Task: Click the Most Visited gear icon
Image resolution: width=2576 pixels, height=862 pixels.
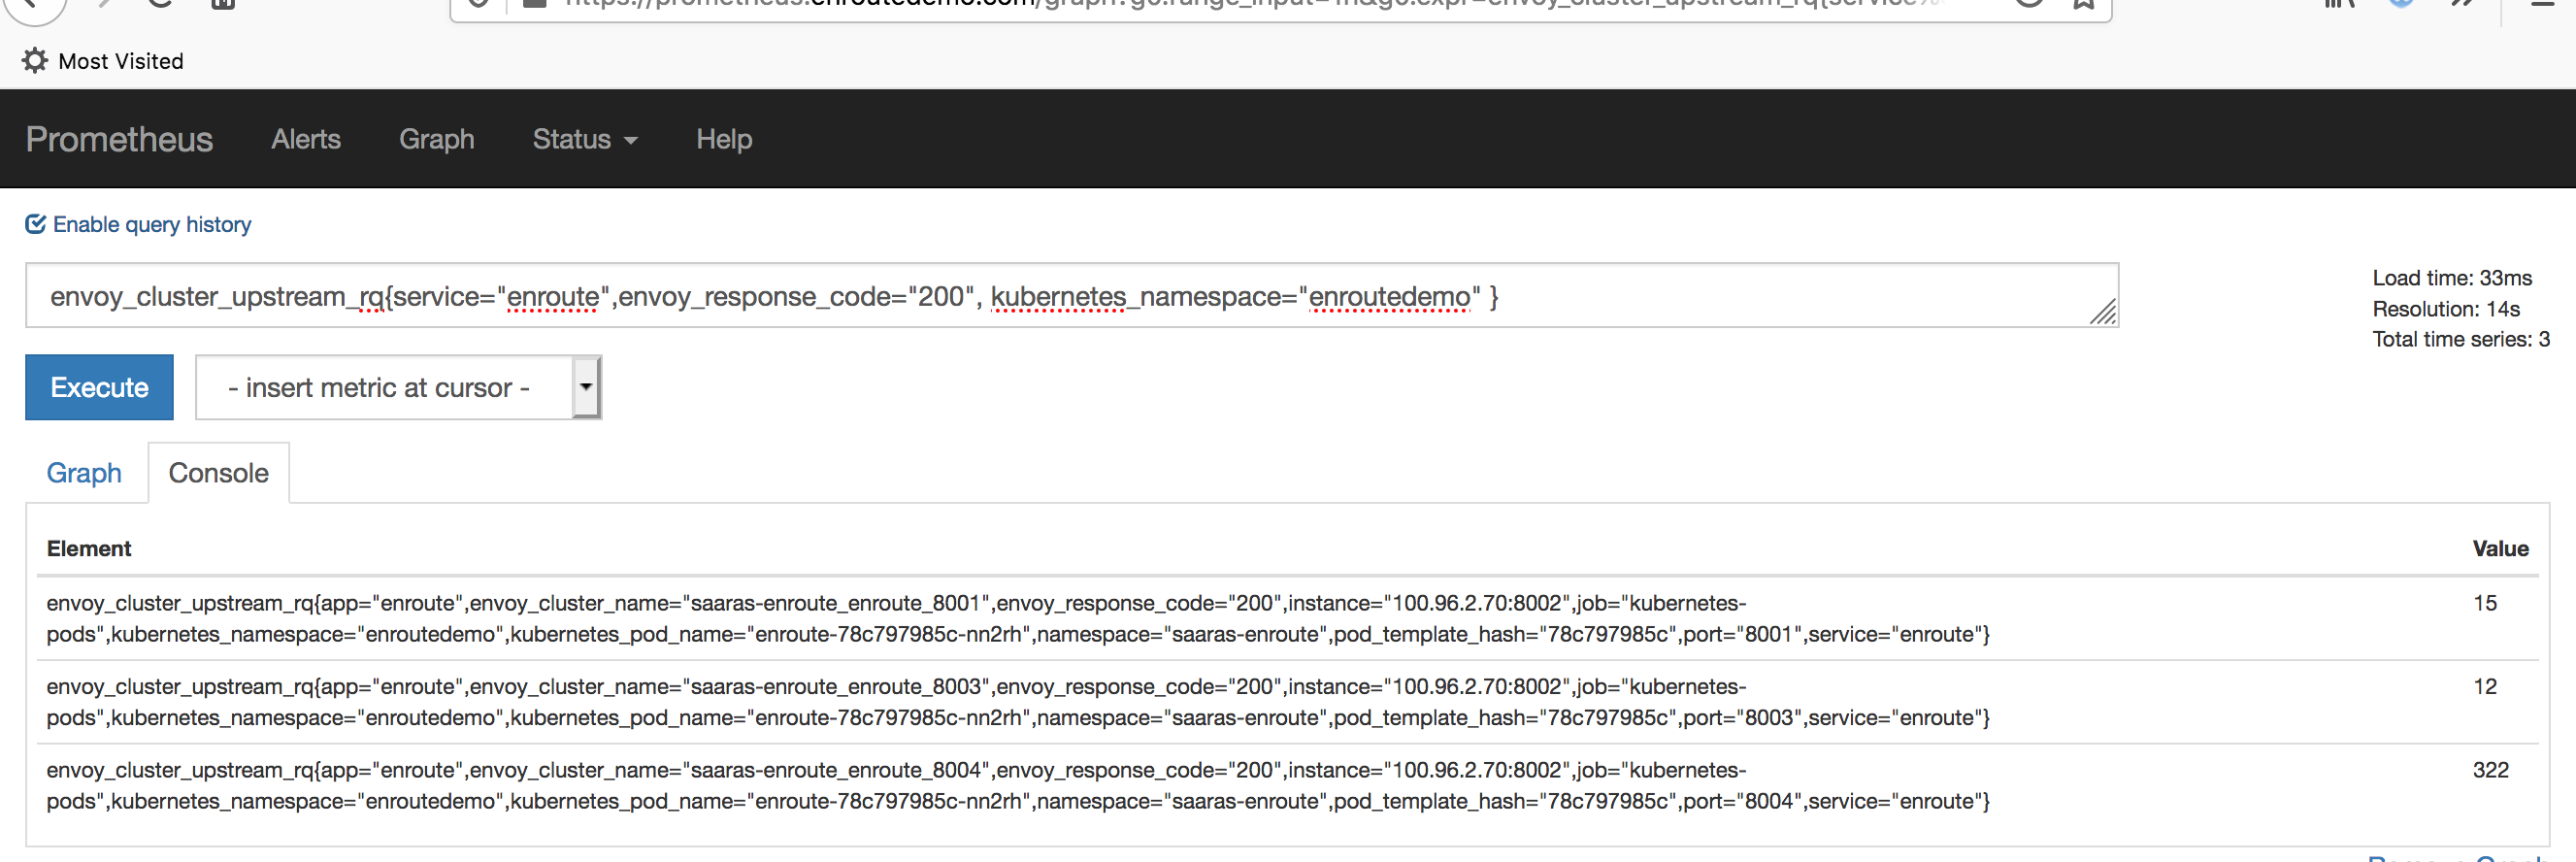Action: tap(35, 61)
